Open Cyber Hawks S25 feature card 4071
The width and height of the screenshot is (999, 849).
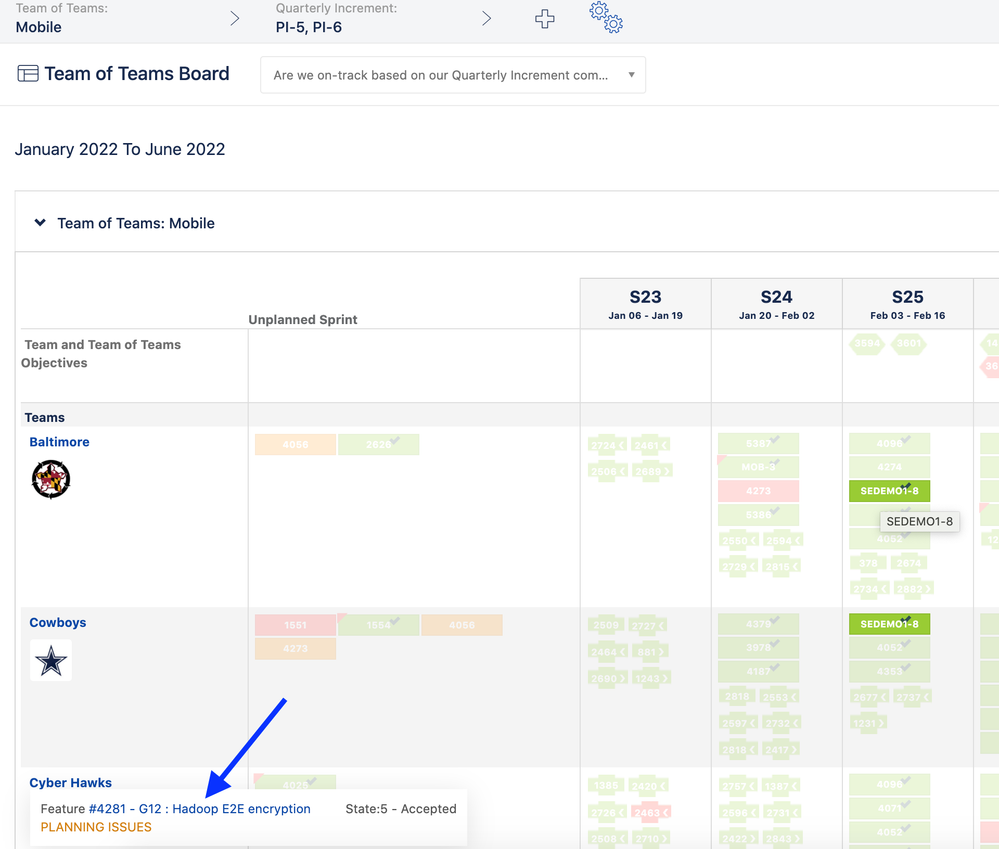(889, 809)
